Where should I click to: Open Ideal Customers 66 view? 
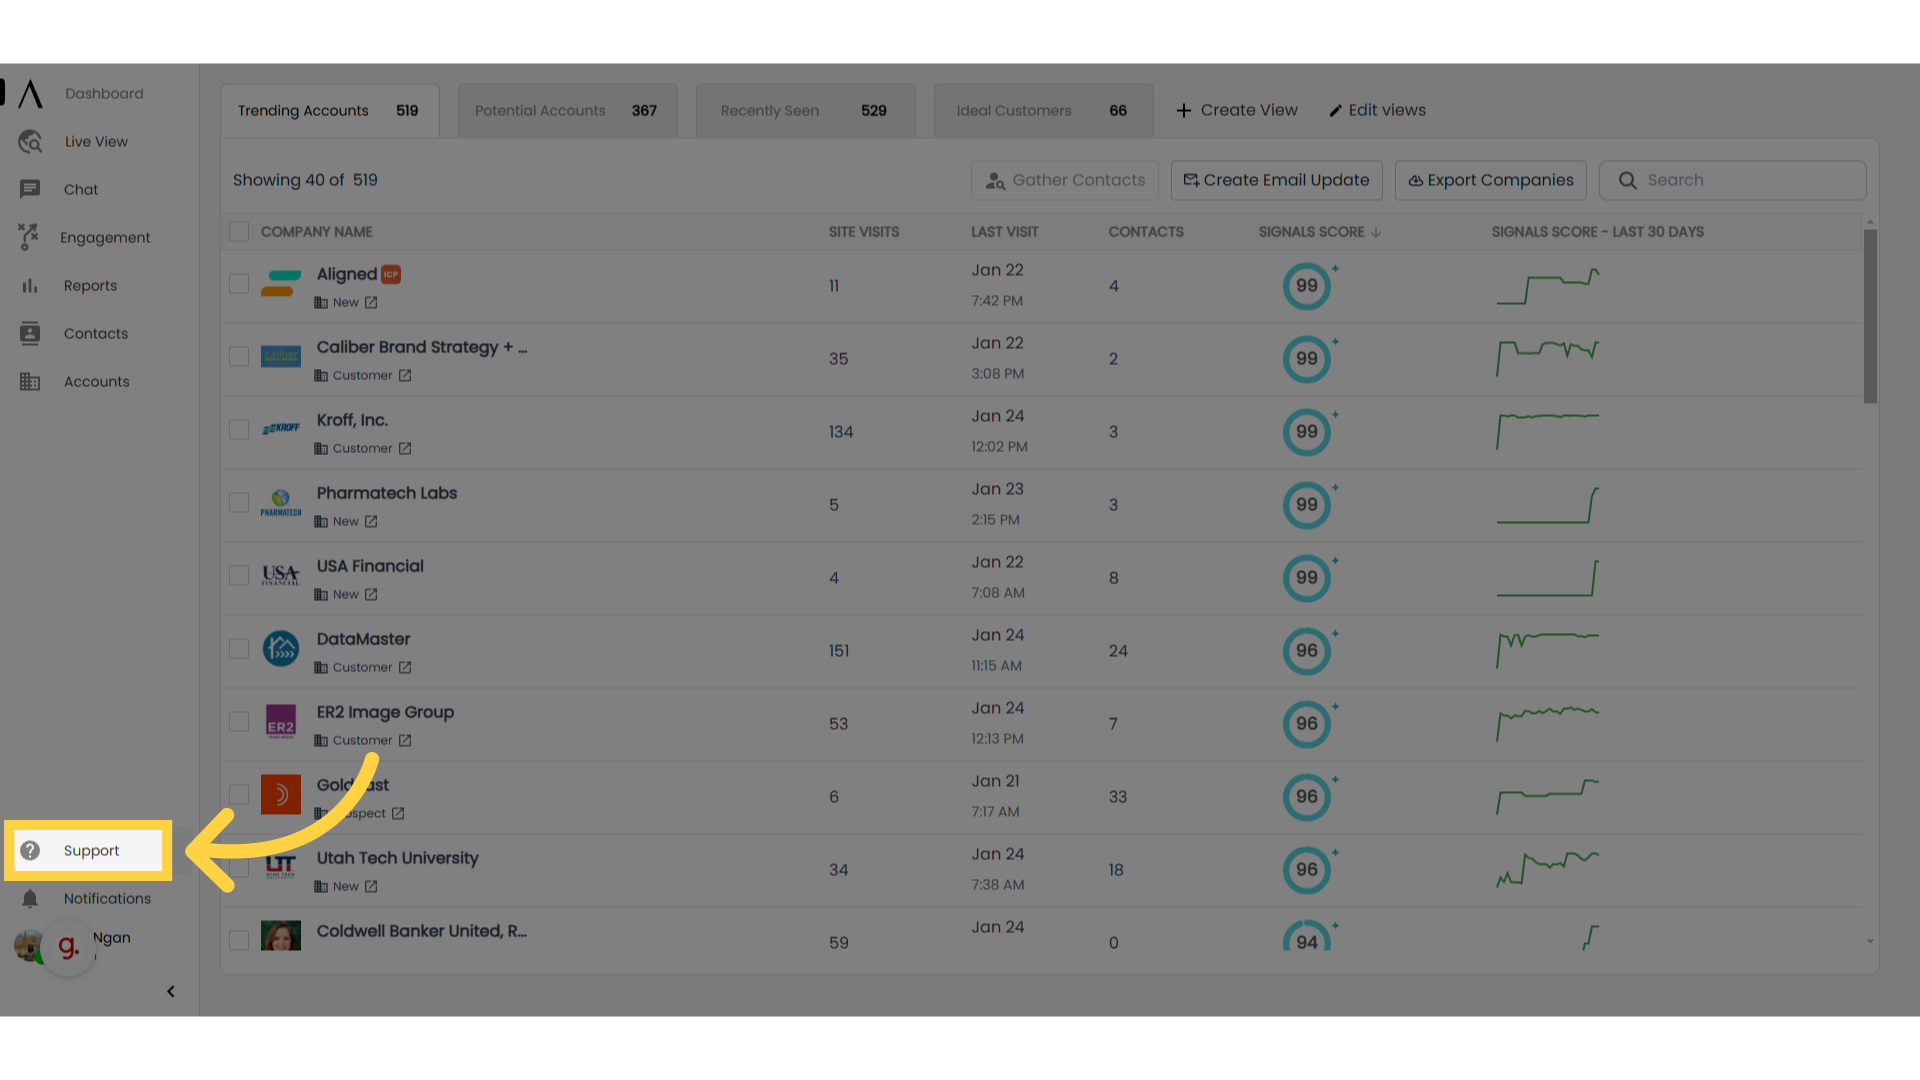pos(1040,109)
